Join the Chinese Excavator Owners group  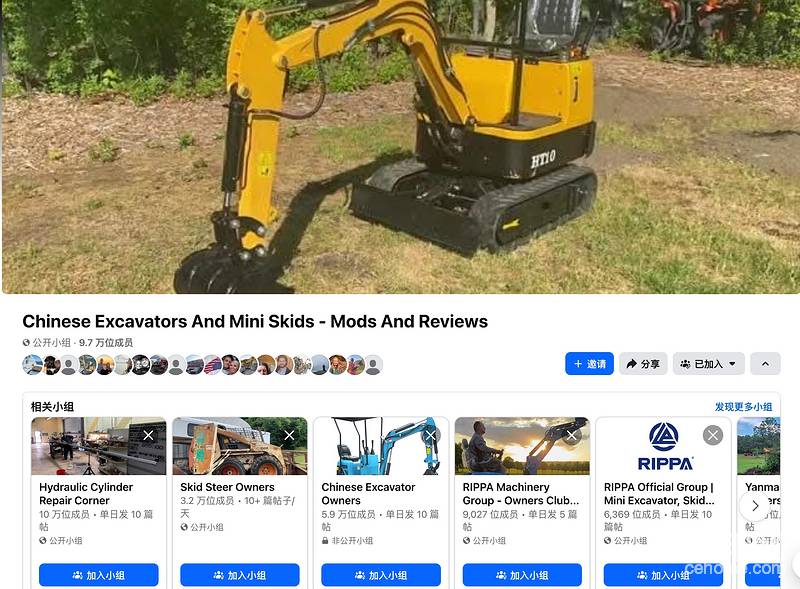pyautogui.click(x=381, y=575)
